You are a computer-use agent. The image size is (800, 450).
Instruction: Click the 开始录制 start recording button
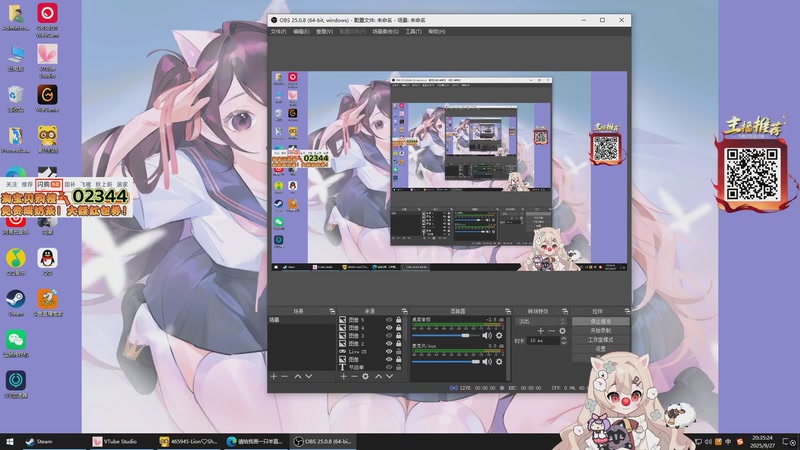coord(601,330)
